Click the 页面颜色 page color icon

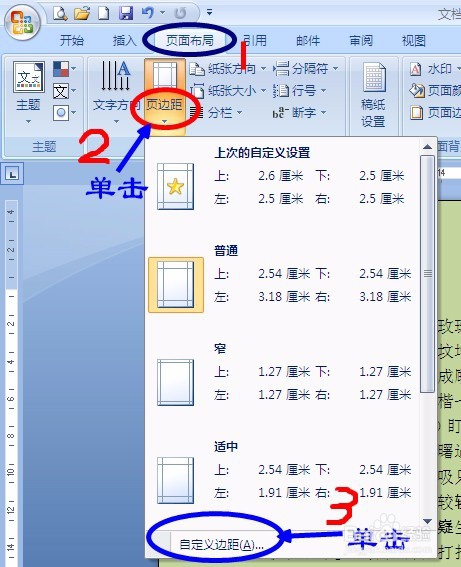pos(417,91)
